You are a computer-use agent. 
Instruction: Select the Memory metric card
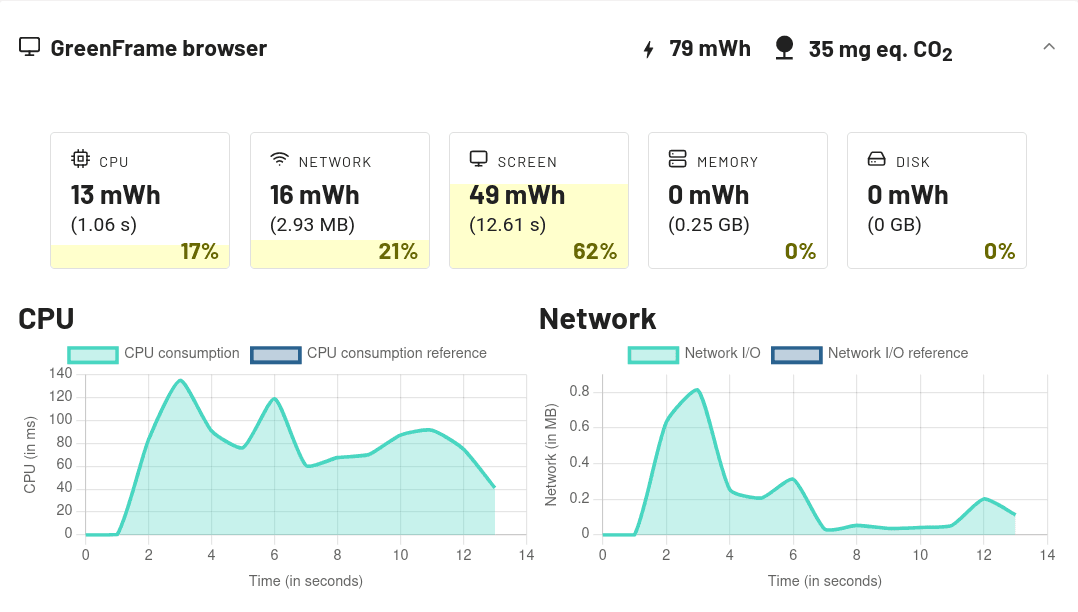point(738,200)
